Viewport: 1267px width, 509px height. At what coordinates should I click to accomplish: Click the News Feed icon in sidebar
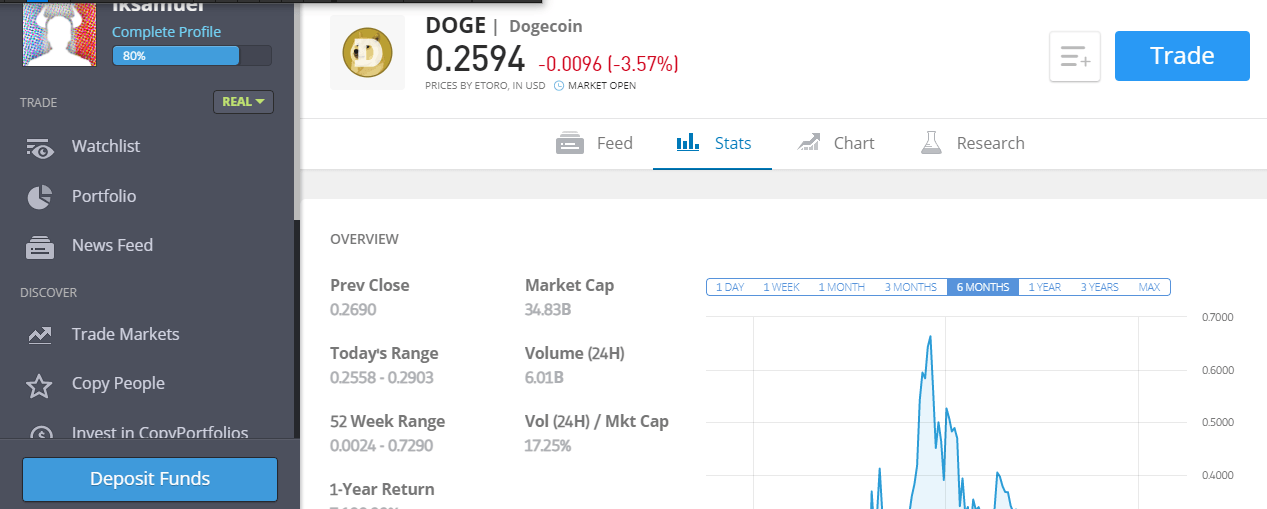tap(40, 247)
